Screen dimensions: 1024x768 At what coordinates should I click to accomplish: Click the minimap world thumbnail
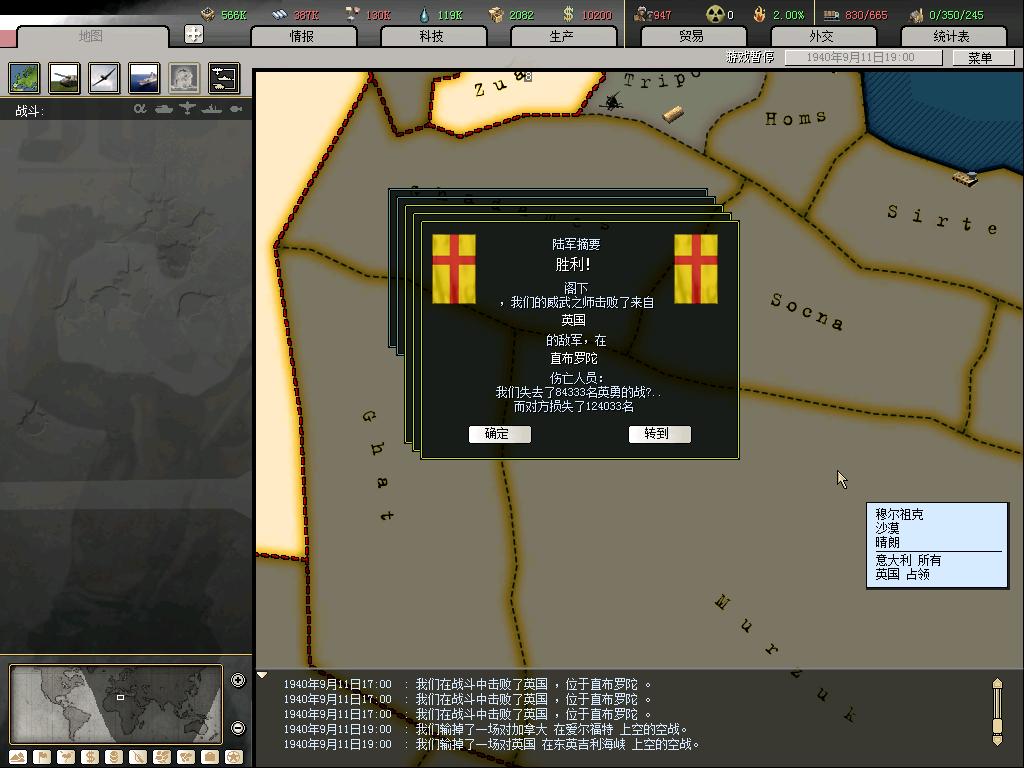[x=116, y=704]
